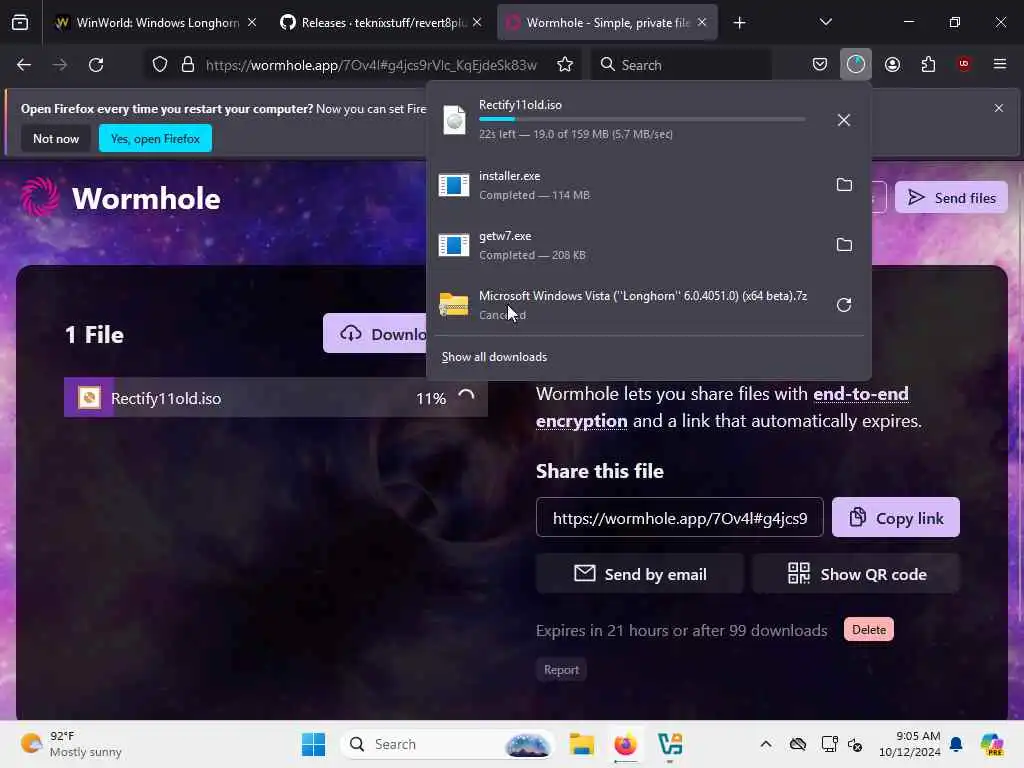The height and width of the screenshot is (768, 1024).
Task: Click the Download button under 1 File
Action: pyautogui.click(x=376, y=334)
